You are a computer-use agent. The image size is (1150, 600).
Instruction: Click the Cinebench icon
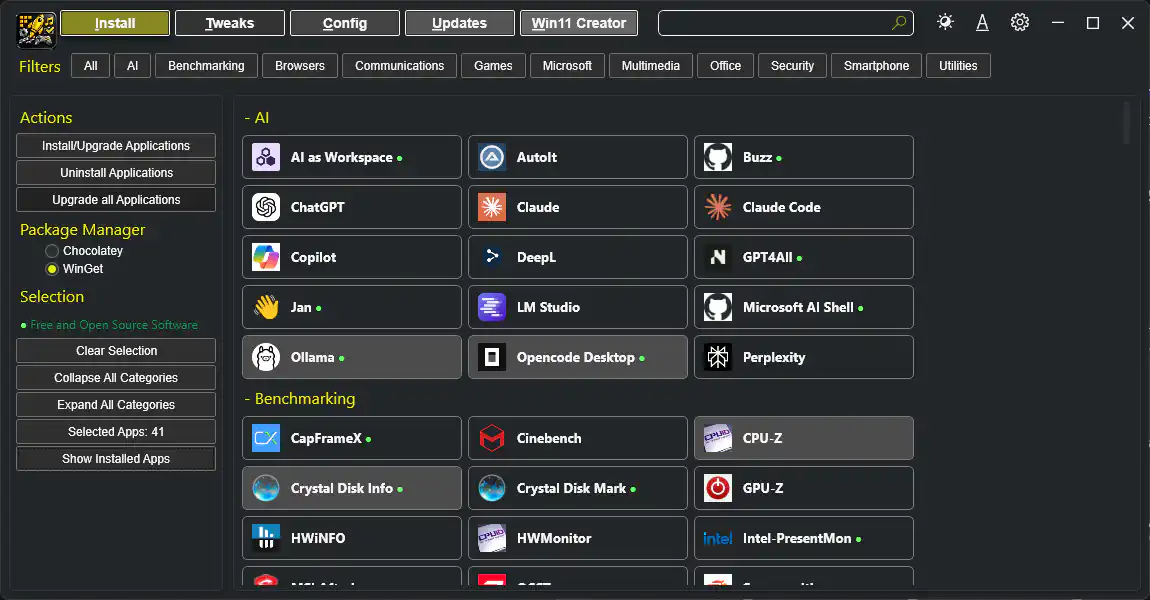pos(491,438)
